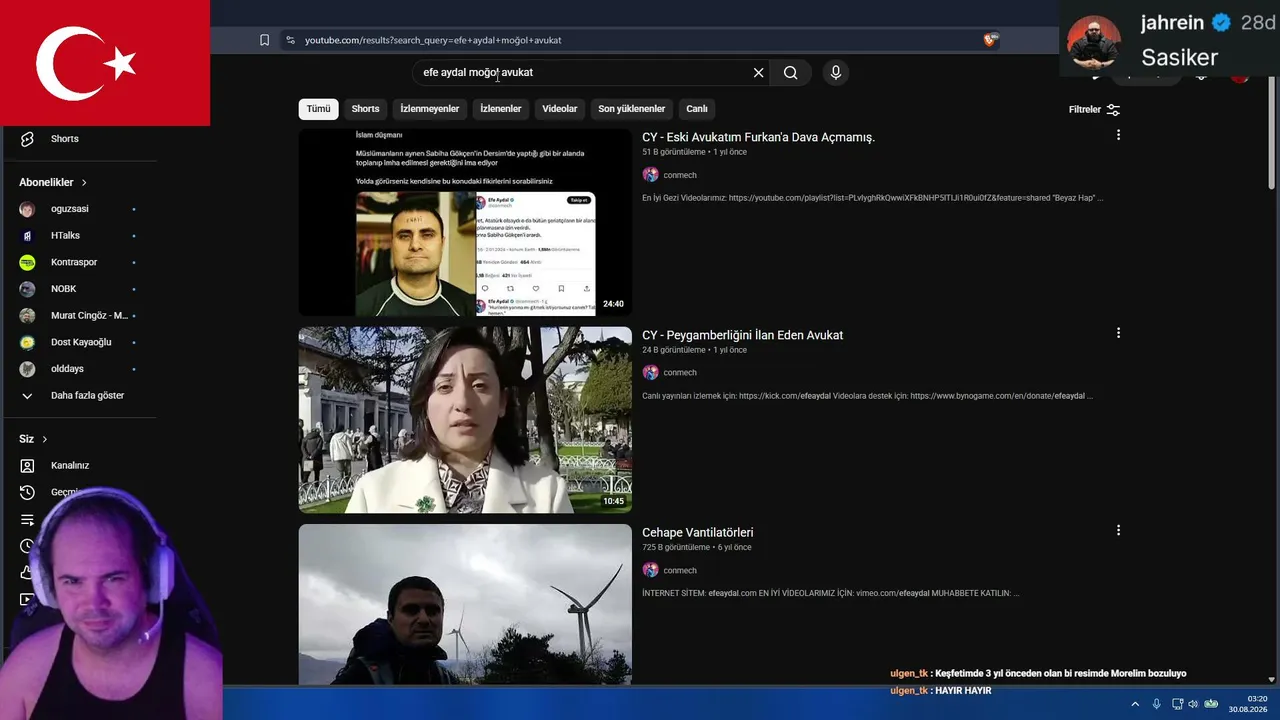
Task: Click the green tray icon beside volume
Action: [x=1211, y=704]
